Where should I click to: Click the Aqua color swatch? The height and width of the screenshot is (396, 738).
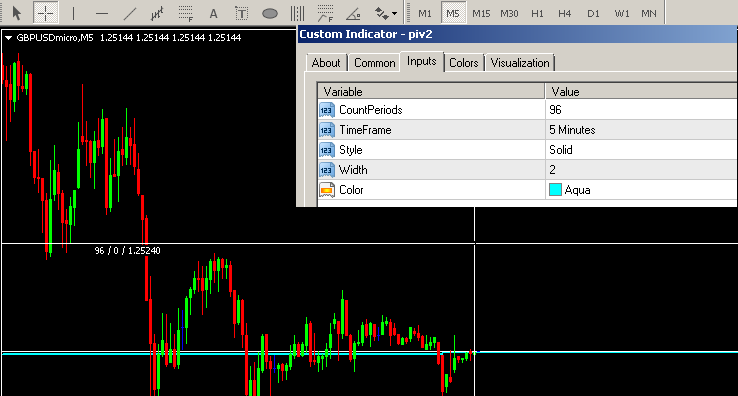click(x=555, y=190)
